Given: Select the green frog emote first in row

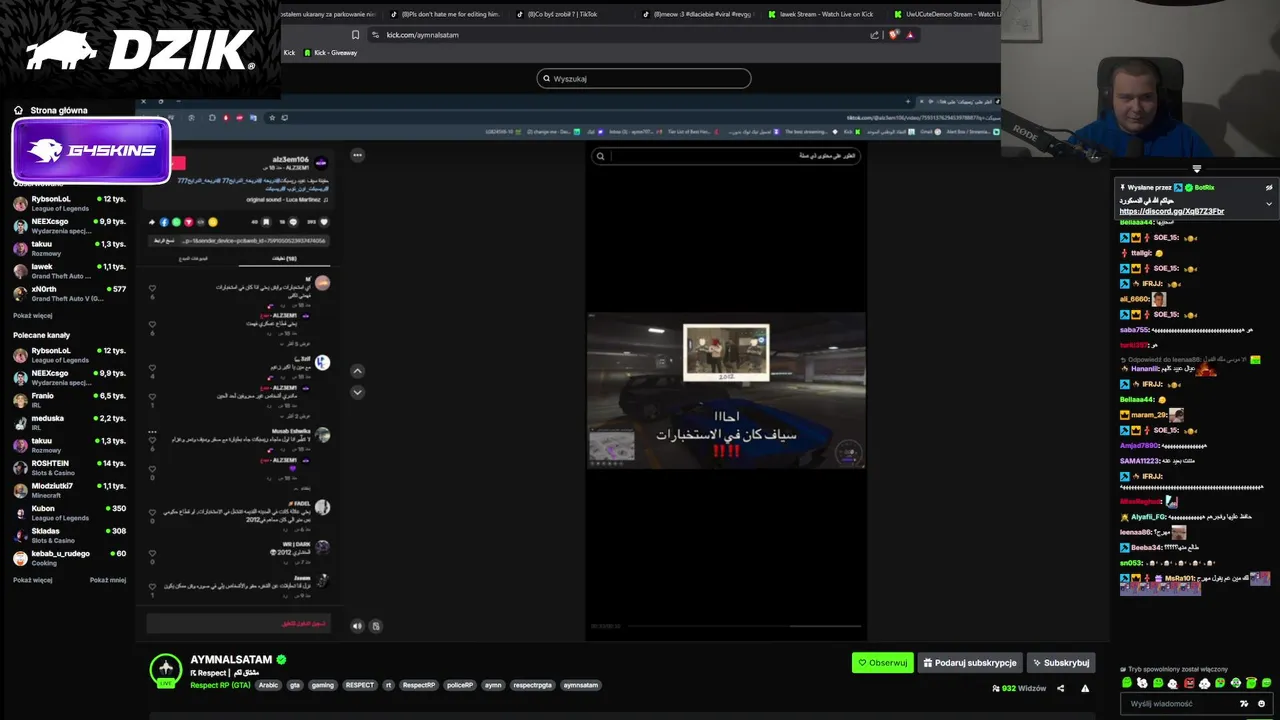Looking at the screenshot, I should [1127, 683].
